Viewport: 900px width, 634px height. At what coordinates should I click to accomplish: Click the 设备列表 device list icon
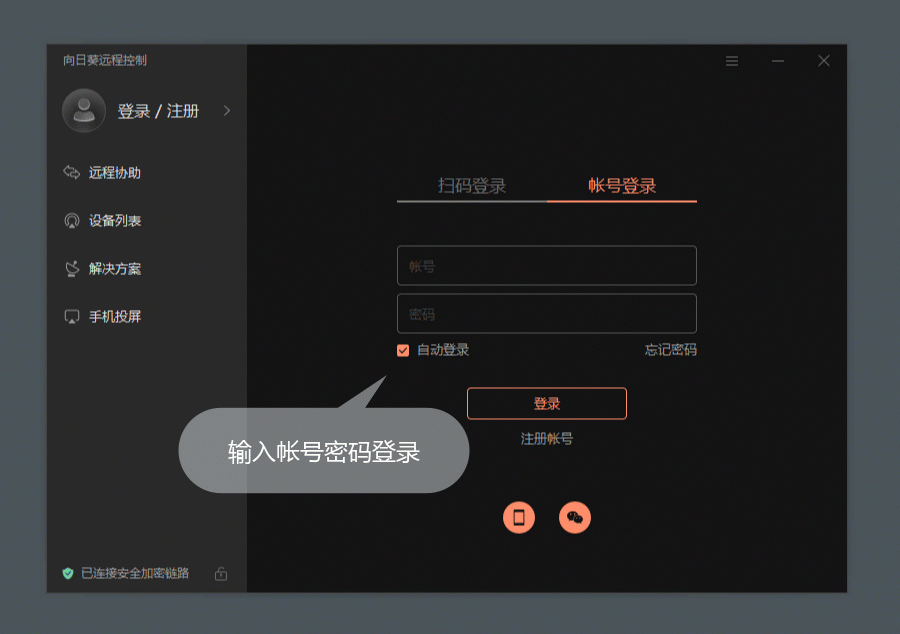(x=71, y=221)
